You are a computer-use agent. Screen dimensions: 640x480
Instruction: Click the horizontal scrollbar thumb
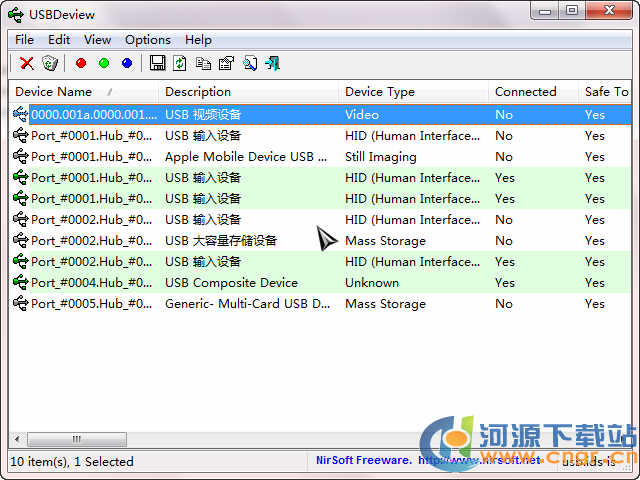coord(77,440)
